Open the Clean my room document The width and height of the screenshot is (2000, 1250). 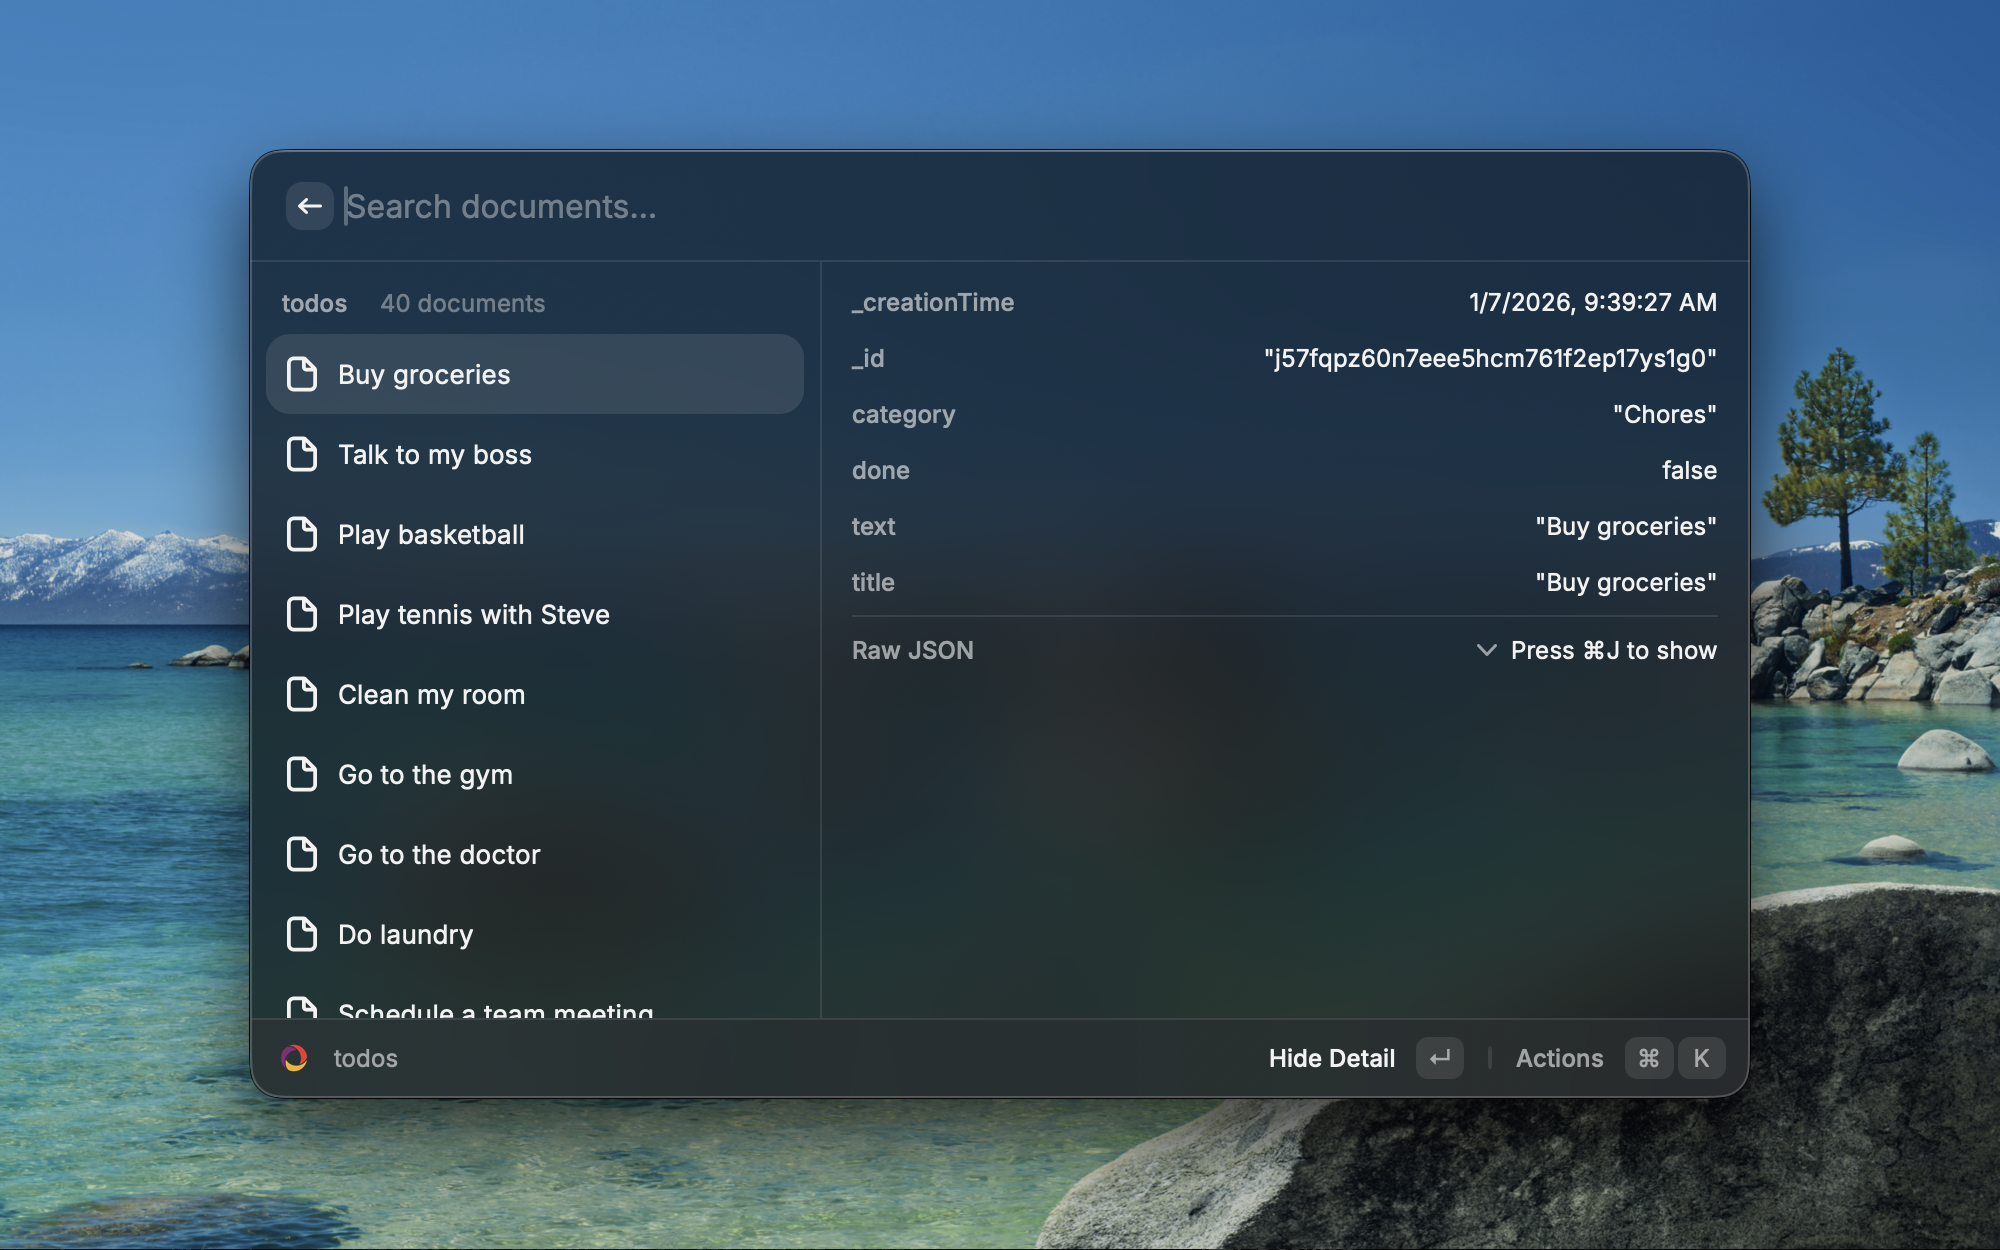tap(431, 695)
